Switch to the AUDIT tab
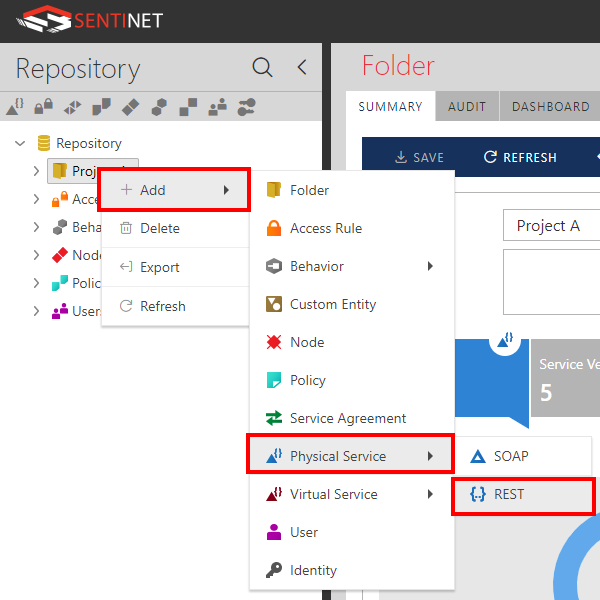This screenshot has height=600, width=600. [467, 107]
